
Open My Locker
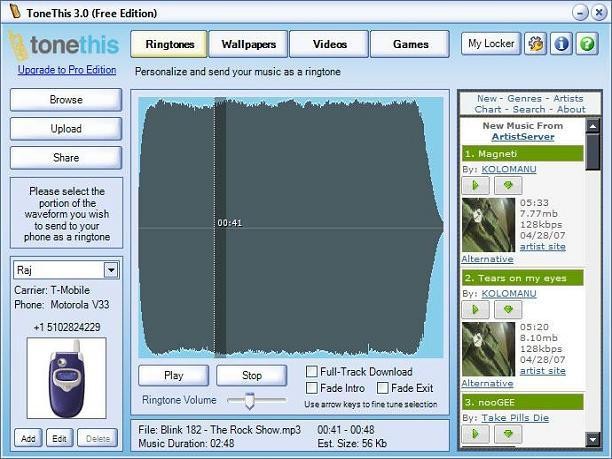pyautogui.click(x=491, y=43)
